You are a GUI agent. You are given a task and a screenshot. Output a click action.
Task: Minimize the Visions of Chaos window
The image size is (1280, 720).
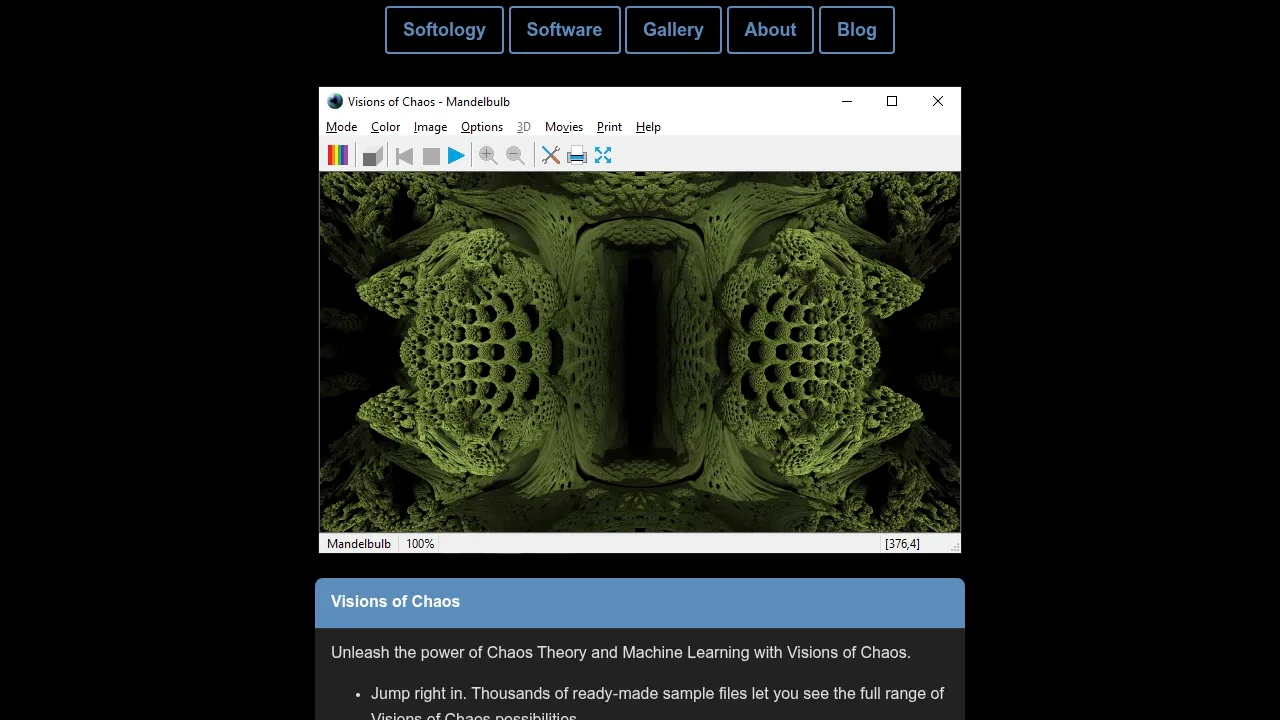[847, 101]
